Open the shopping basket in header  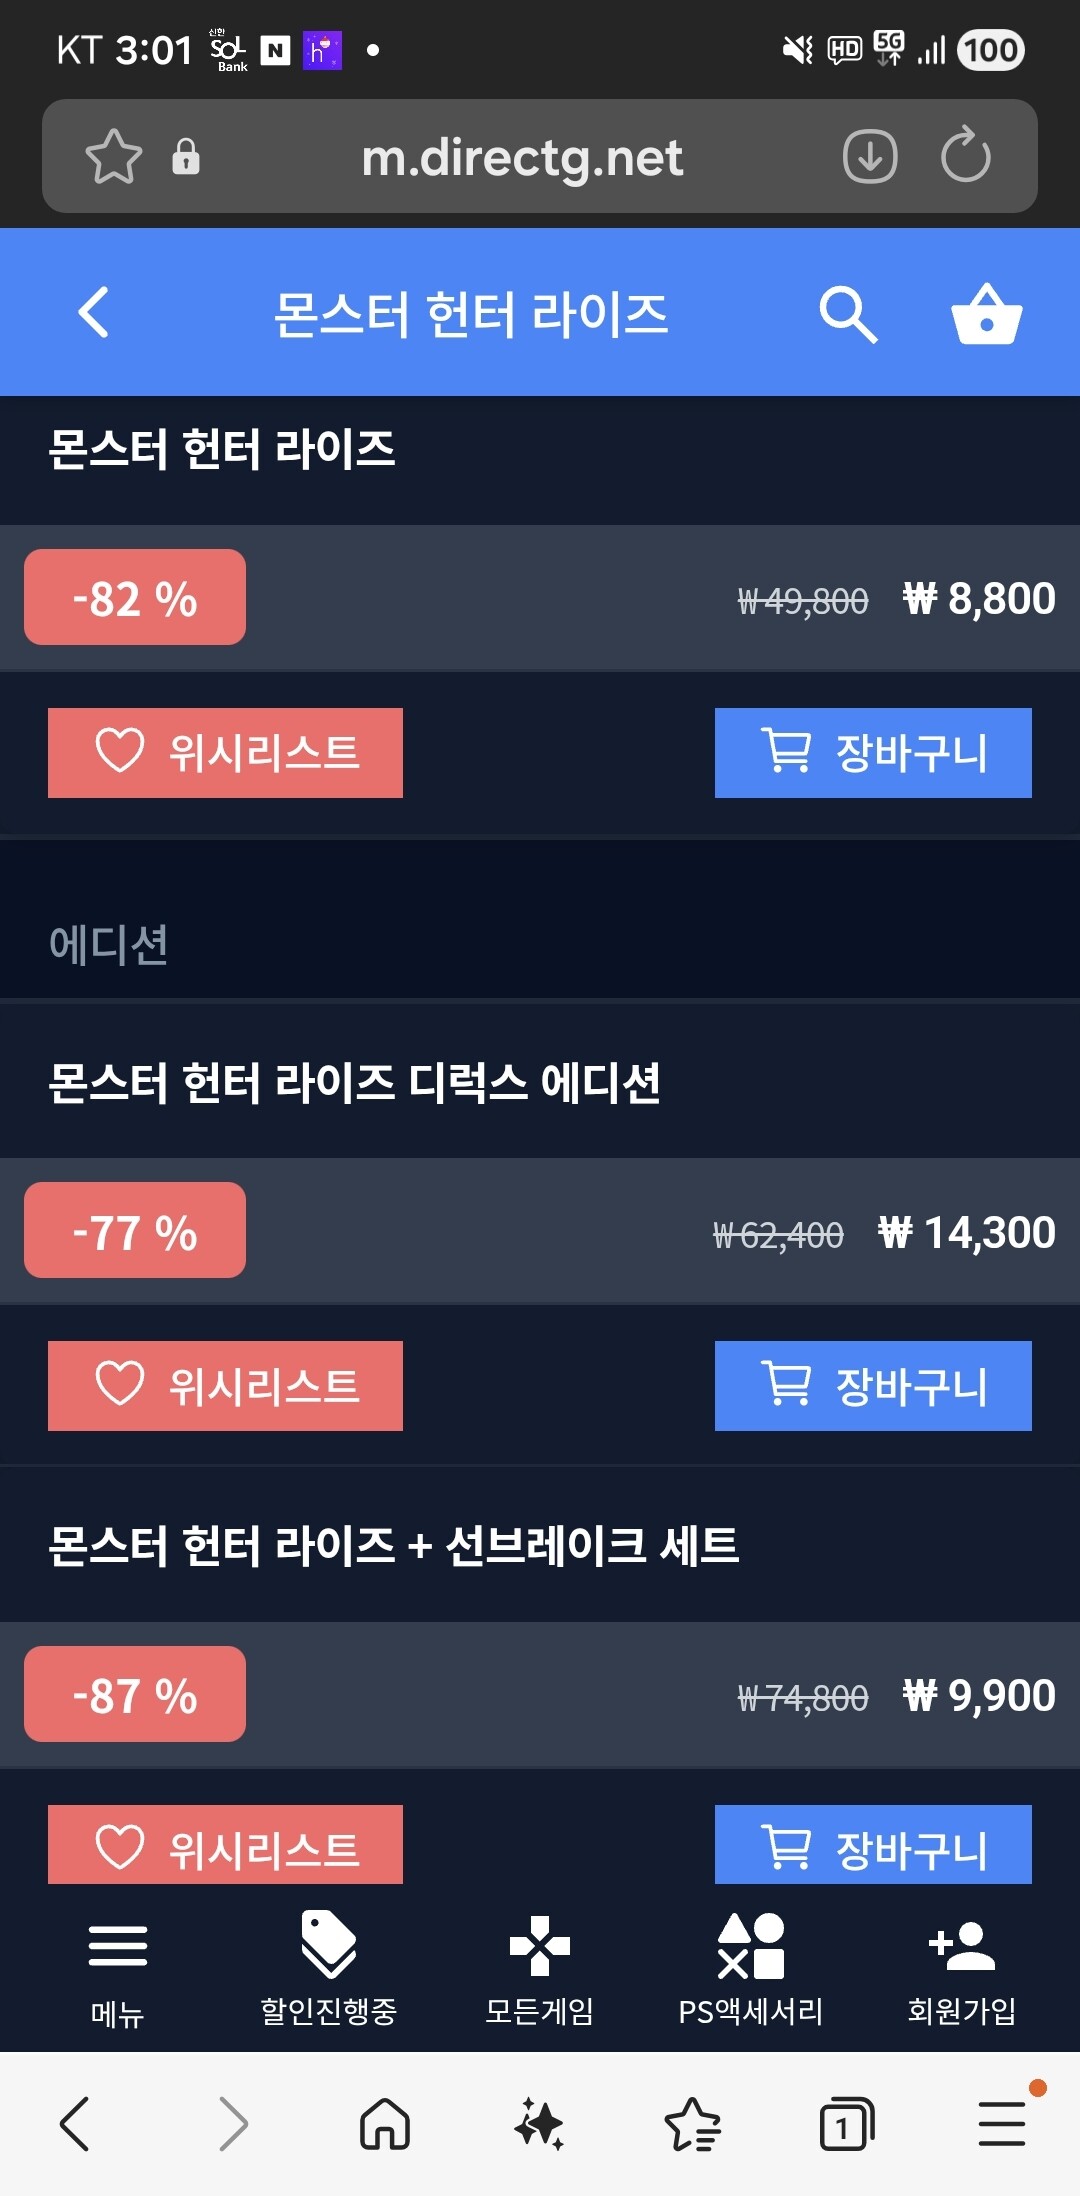coord(986,315)
